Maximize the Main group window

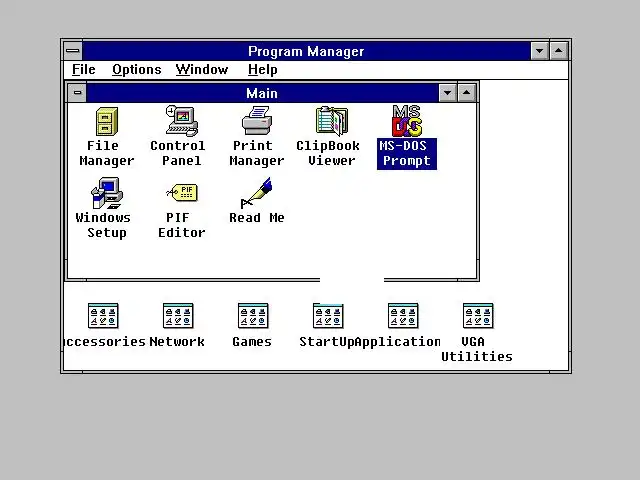coord(467,93)
